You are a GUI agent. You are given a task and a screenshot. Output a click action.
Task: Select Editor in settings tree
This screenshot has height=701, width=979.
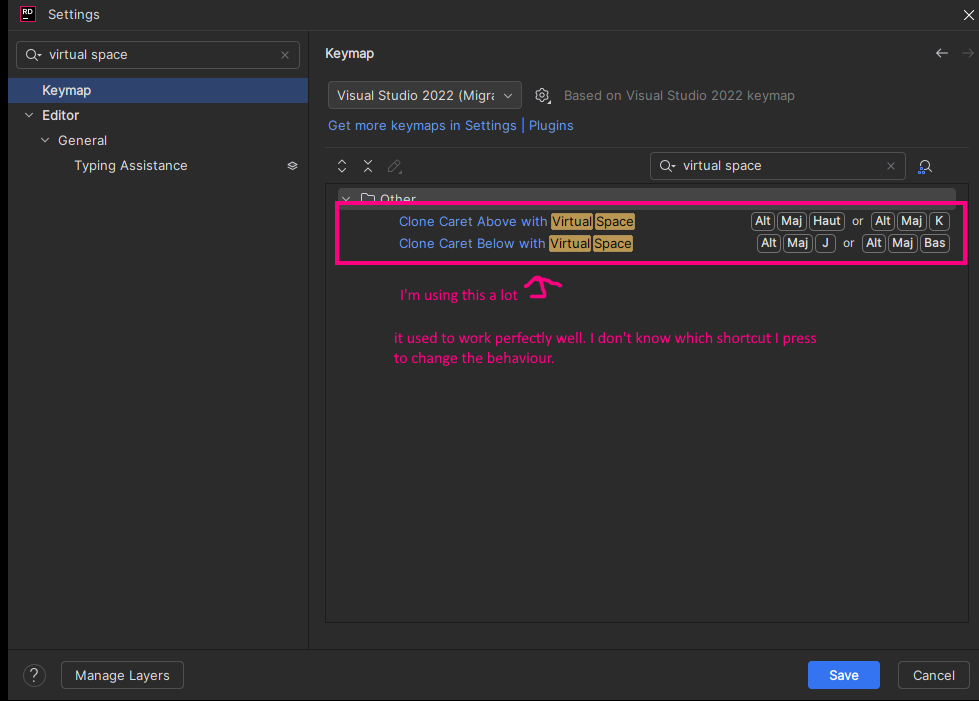61,115
